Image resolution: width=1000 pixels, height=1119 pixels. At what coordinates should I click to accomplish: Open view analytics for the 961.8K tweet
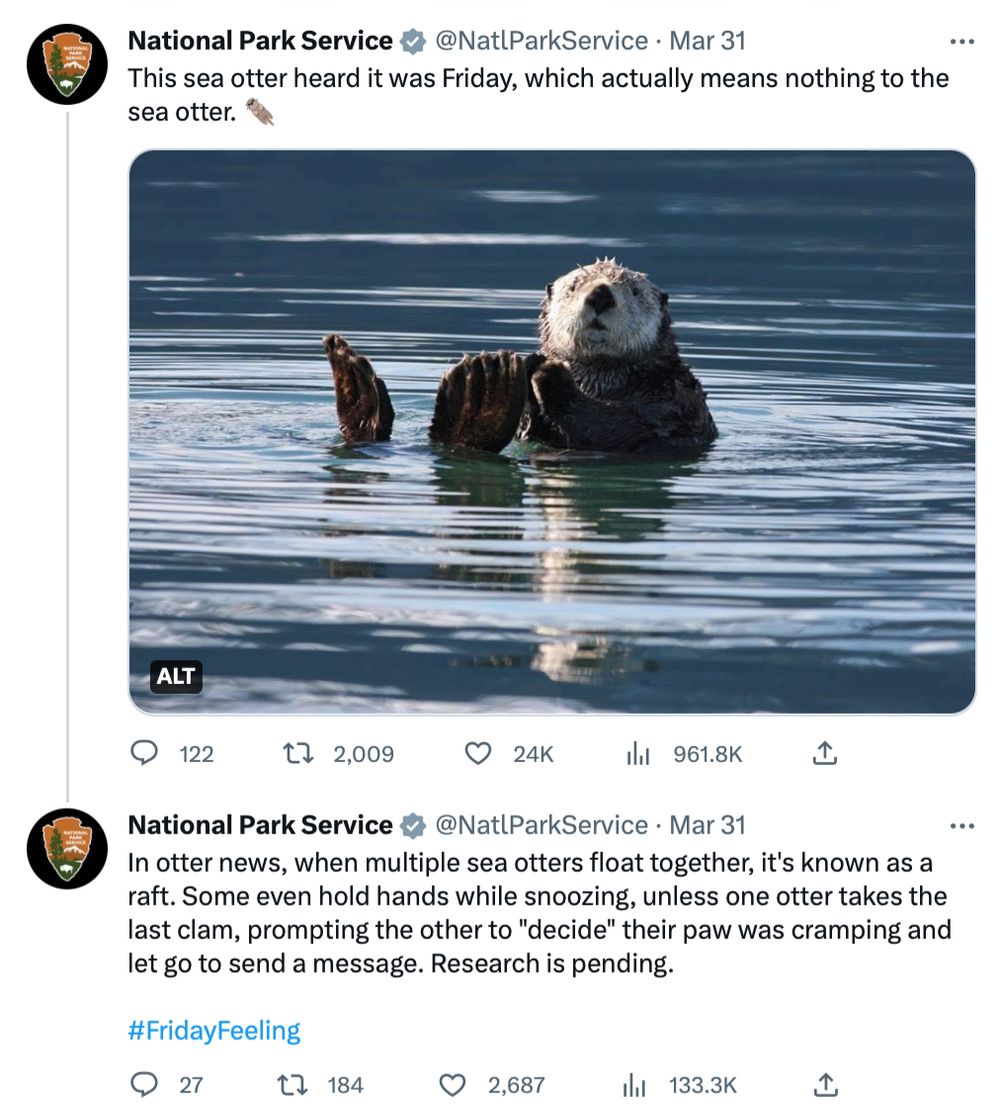[x=637, y=754]
